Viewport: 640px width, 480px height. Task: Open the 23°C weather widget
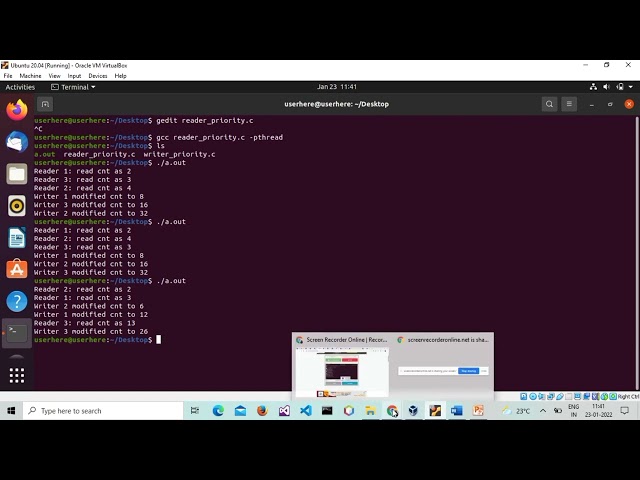516,411
